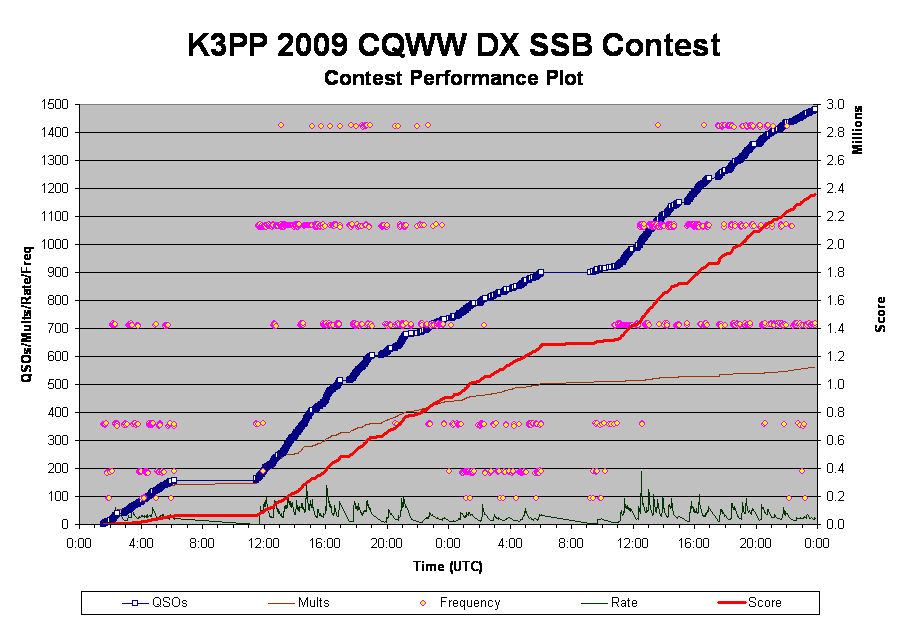
Task: Click the last QSOs marker at top-right end
Action: (815, 109)
